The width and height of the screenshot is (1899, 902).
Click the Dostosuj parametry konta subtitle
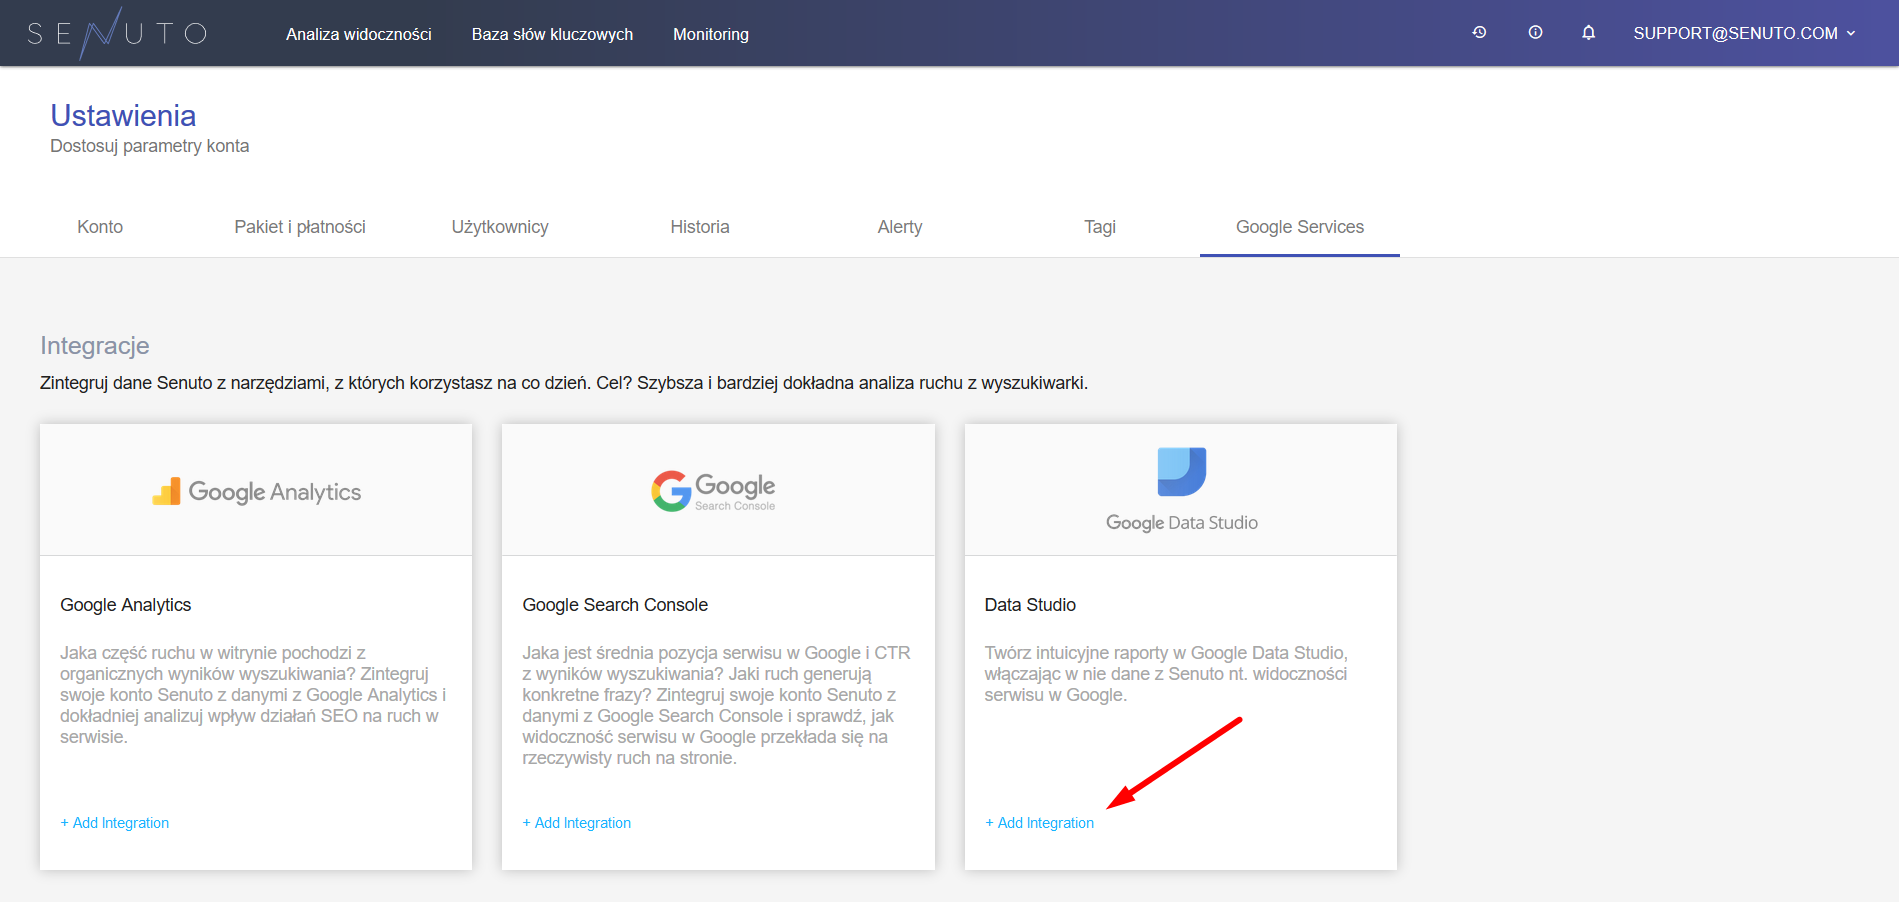point(150,146)
